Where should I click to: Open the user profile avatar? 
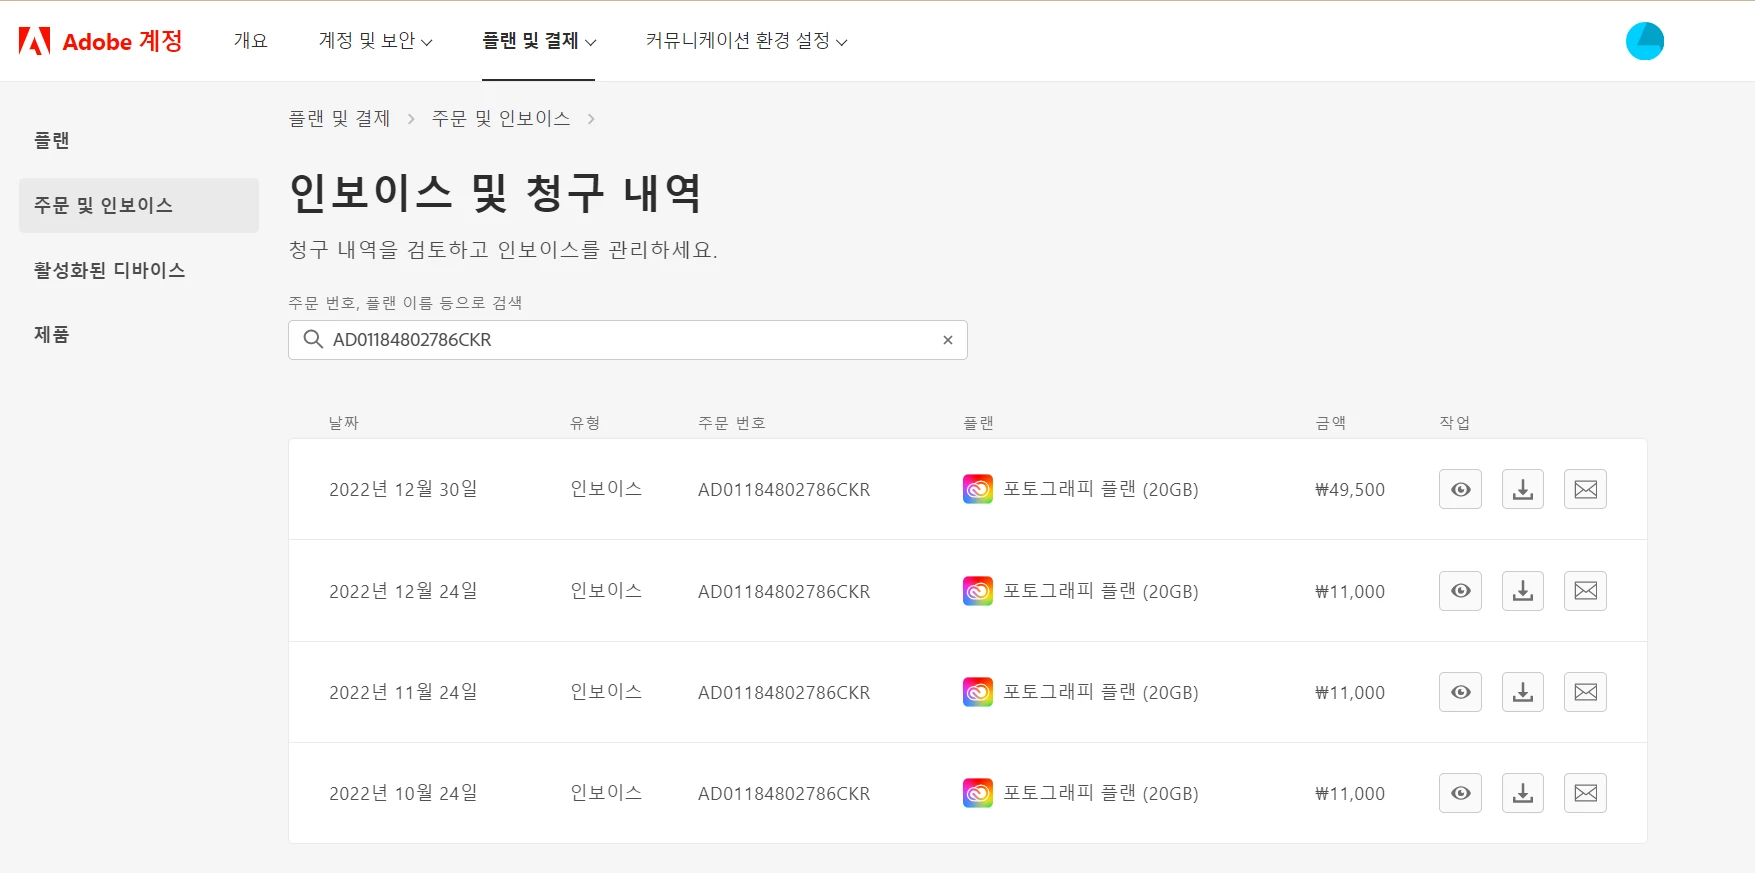pyautogui.click(x=1644, y=41)
